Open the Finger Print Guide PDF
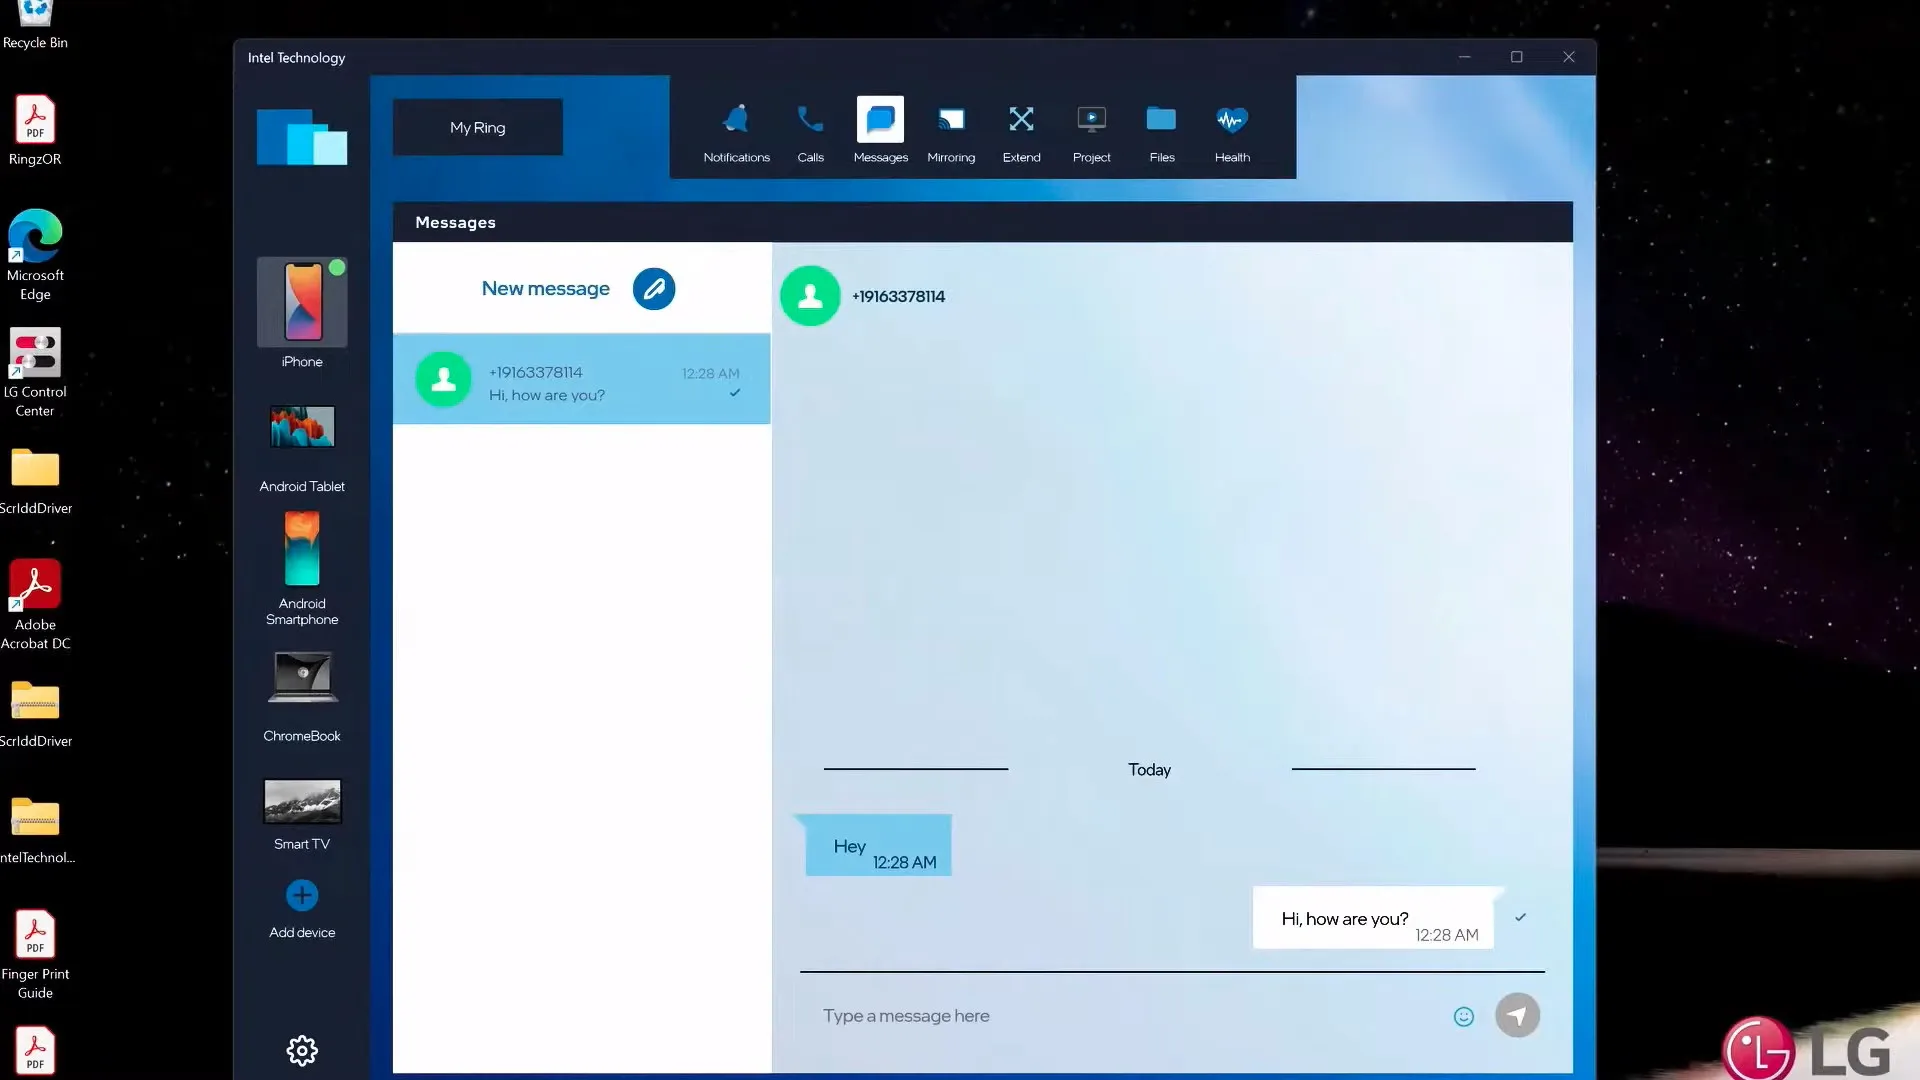The image size is (1920, 1080). 35,955
